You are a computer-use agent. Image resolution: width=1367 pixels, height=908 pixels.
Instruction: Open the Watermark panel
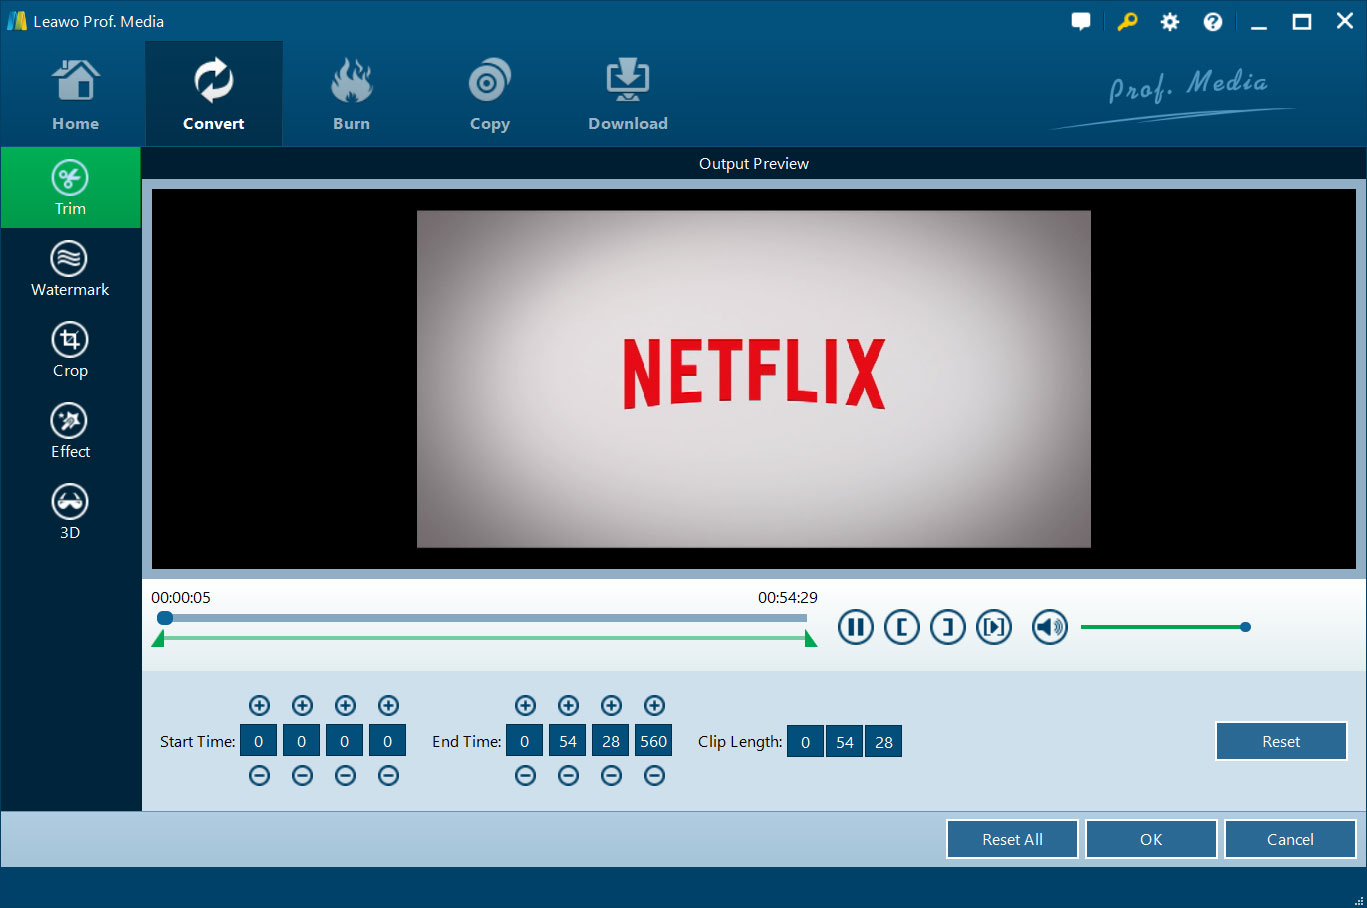pyautogui.click(x=70, y=268)
